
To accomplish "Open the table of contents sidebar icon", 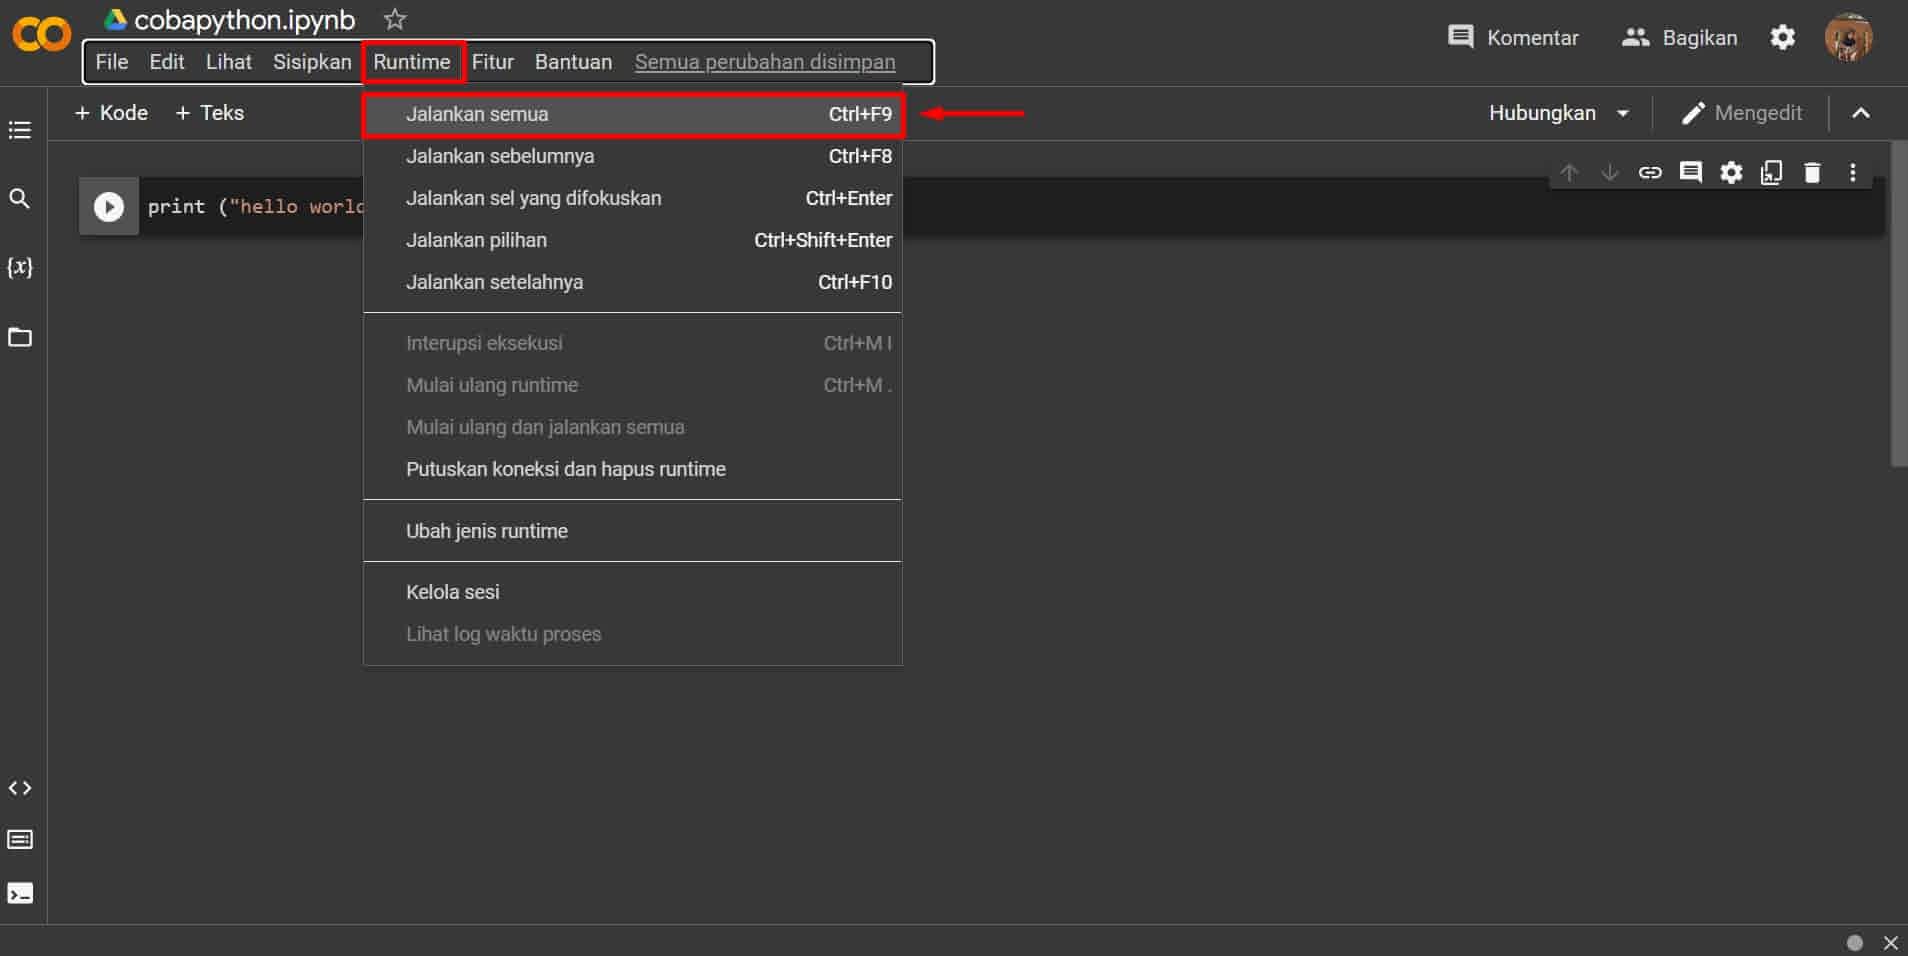I will click(x=20, y=130).
